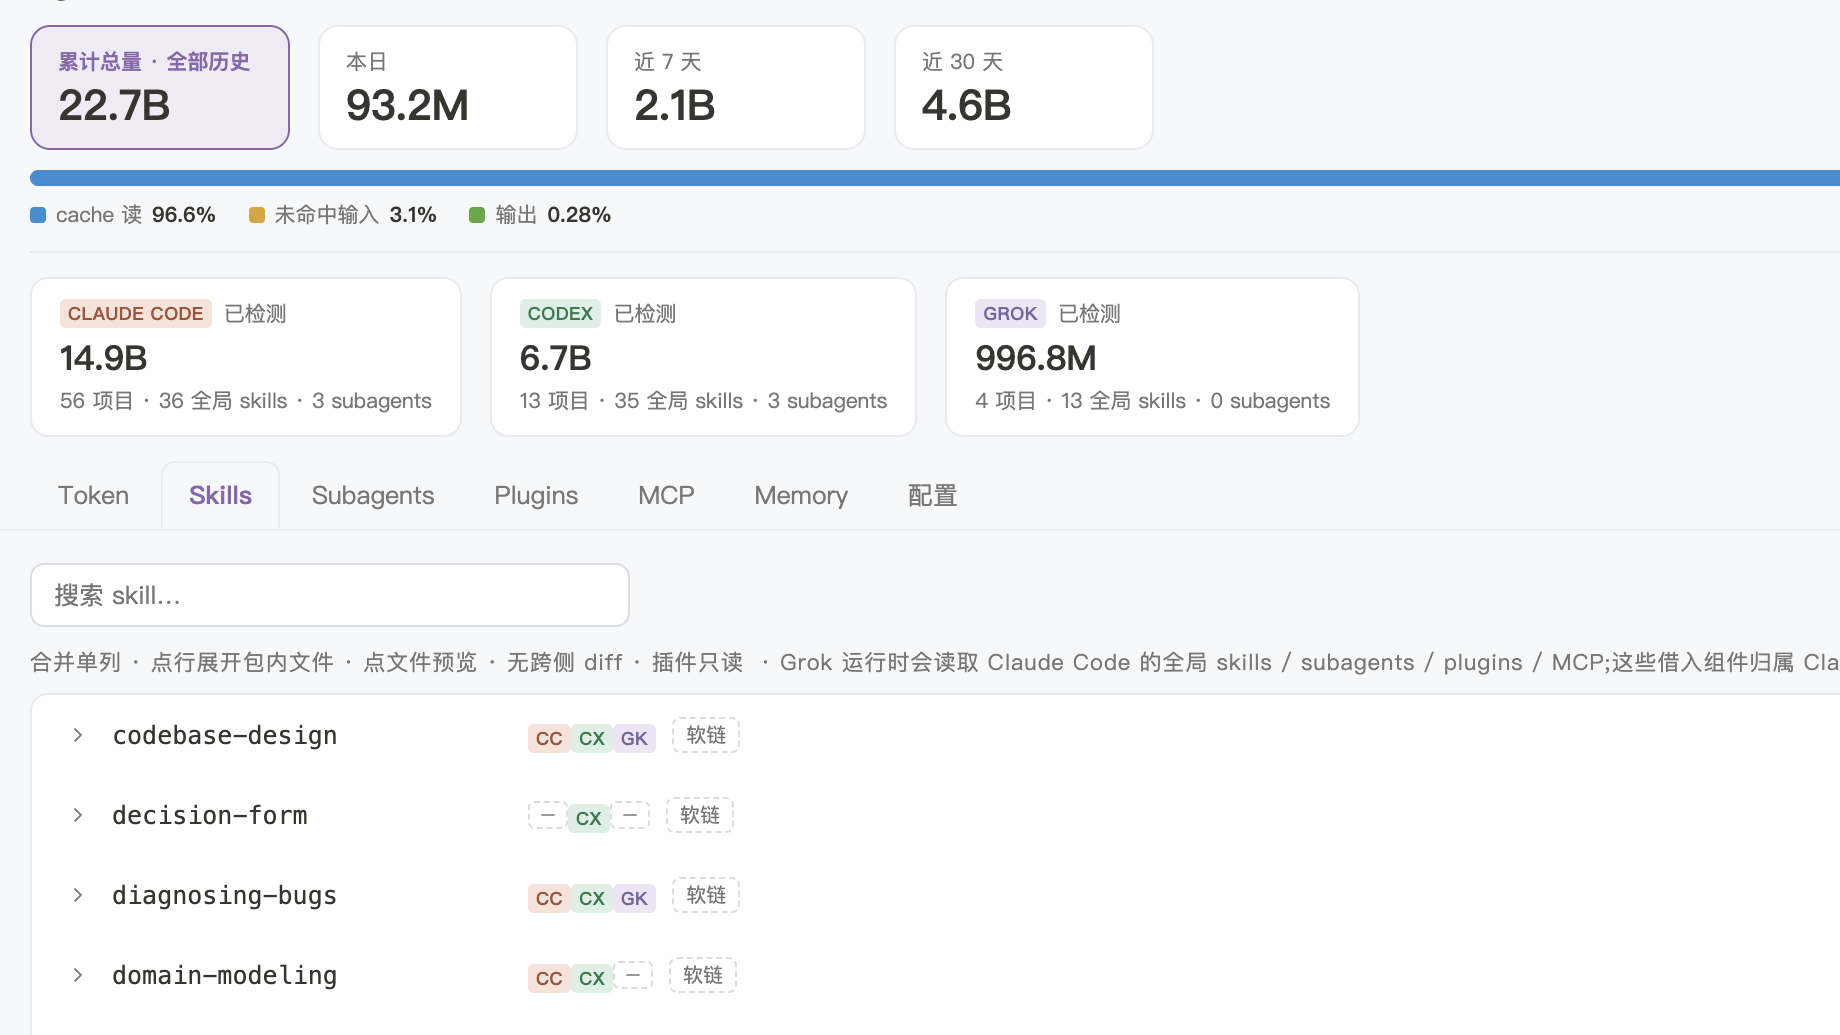Viewport: 1840px width, 1035px height.
Task: Click the codebase-design skill name
Action: tap(225, 736)
